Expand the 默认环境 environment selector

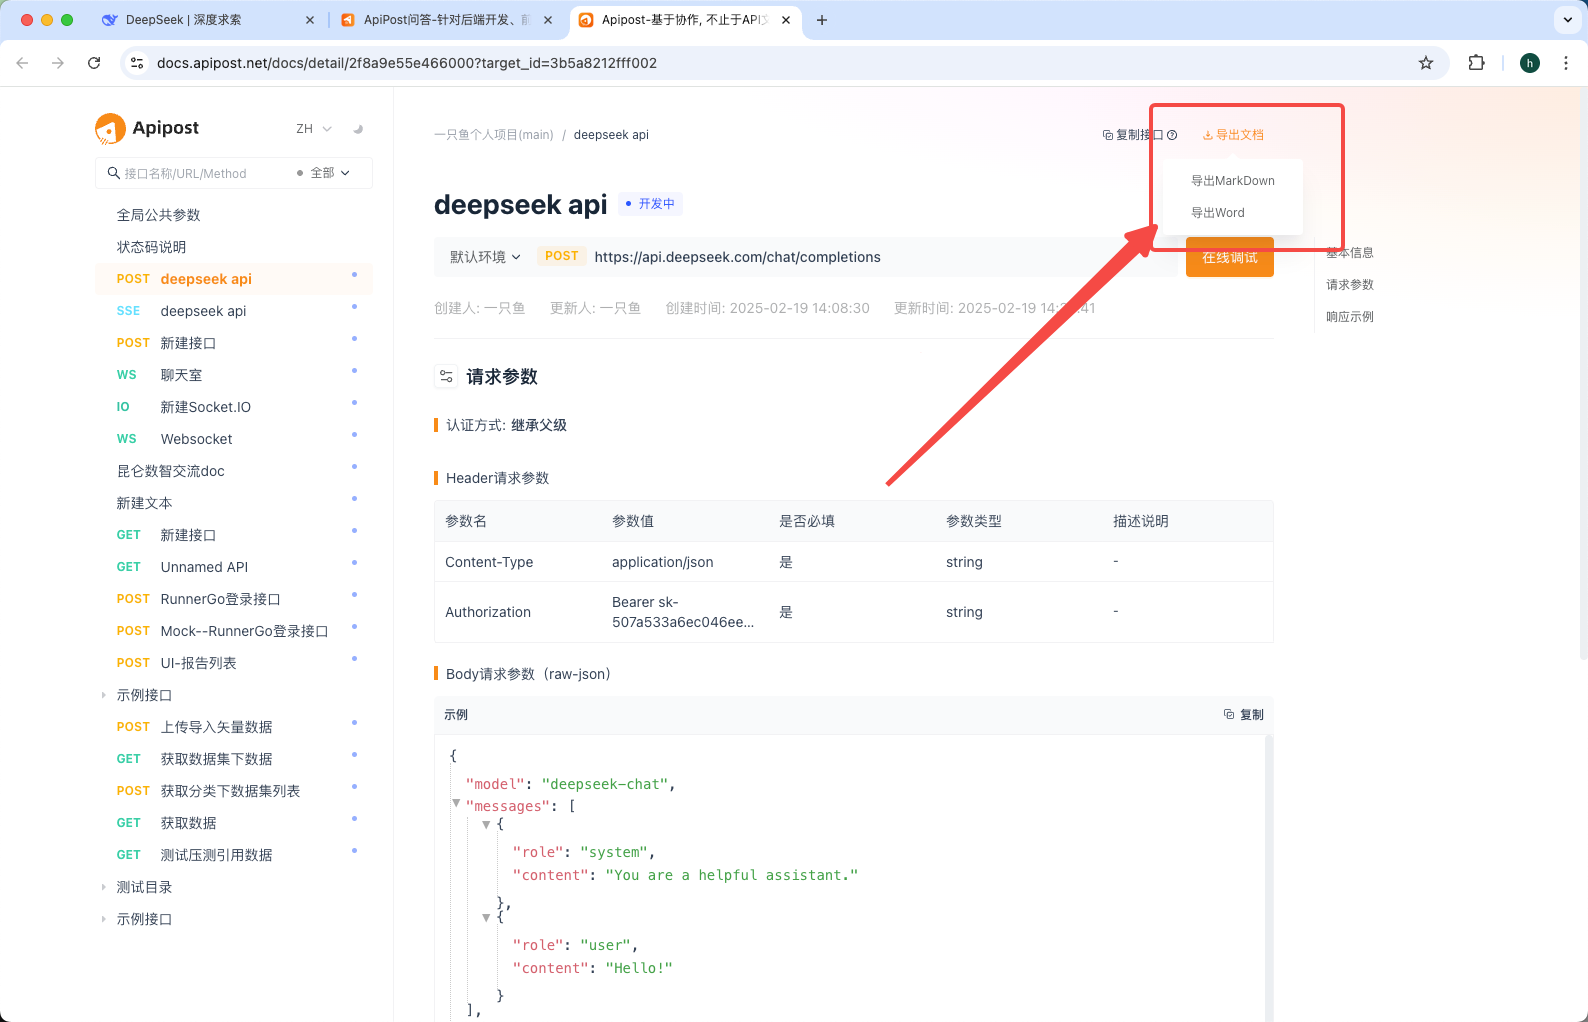485,257
